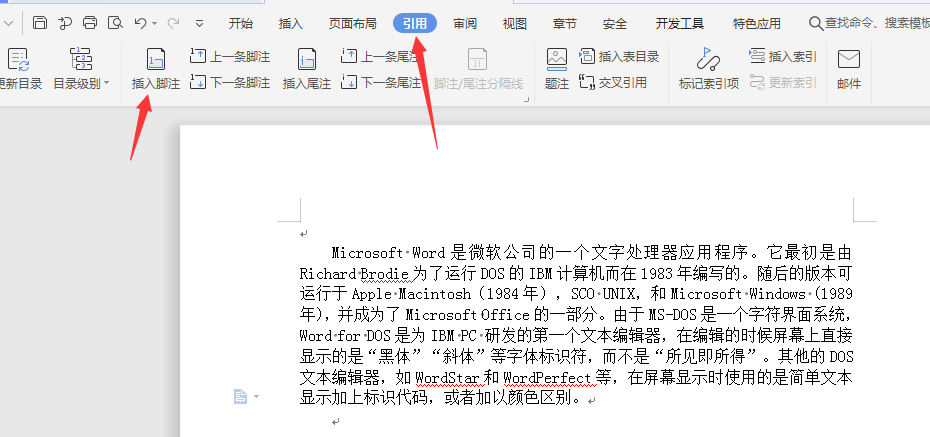Switch to the 审阅 tab
This screenshot has width=930, height=437.
(x=465, y=24)
